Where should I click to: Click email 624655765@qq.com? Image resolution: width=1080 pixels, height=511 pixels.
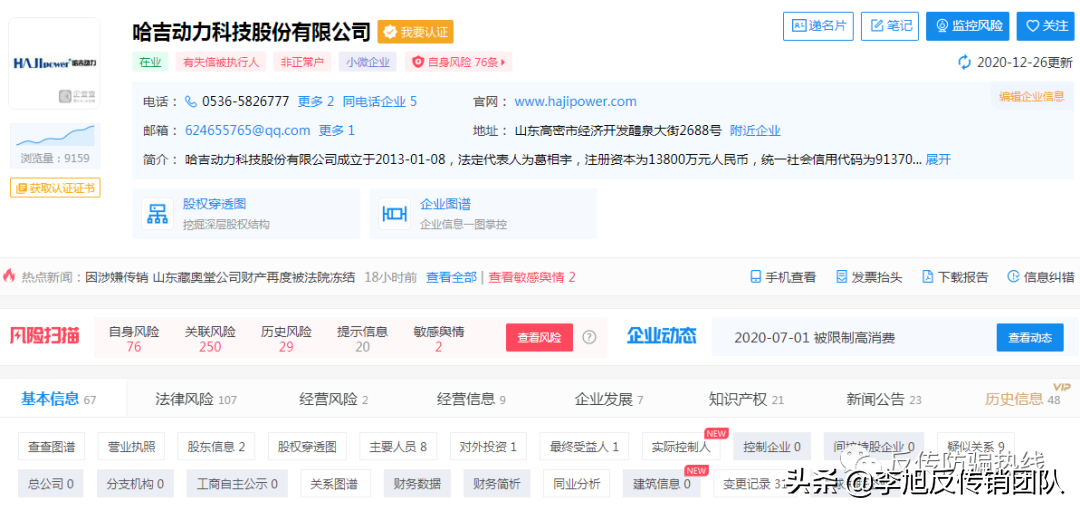(248, 130)
